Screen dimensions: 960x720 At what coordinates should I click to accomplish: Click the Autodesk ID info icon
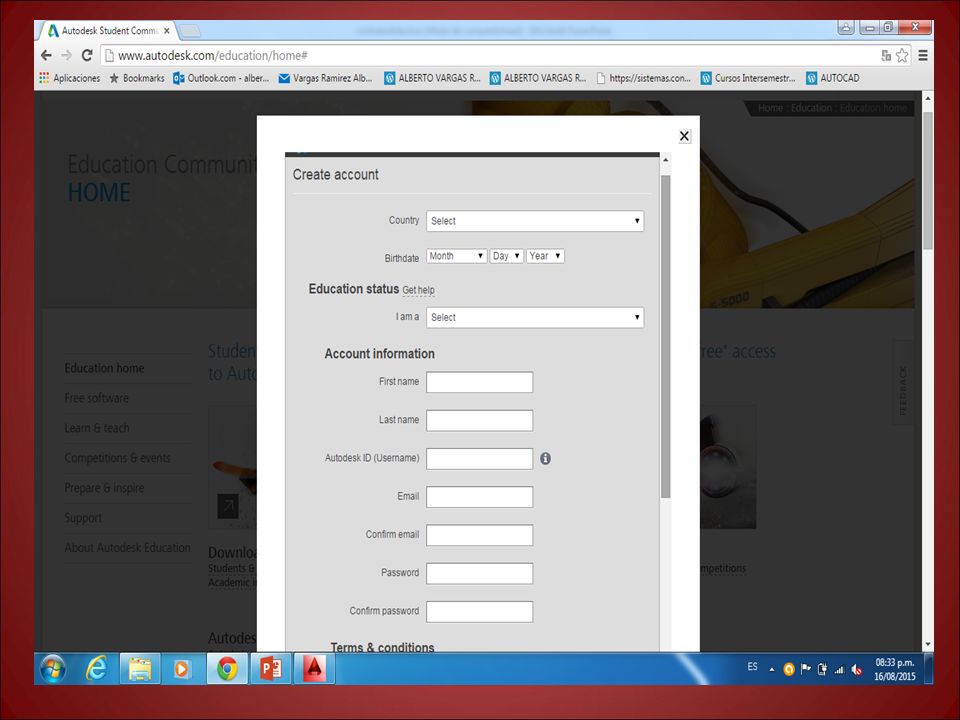[x=546, y=458]
